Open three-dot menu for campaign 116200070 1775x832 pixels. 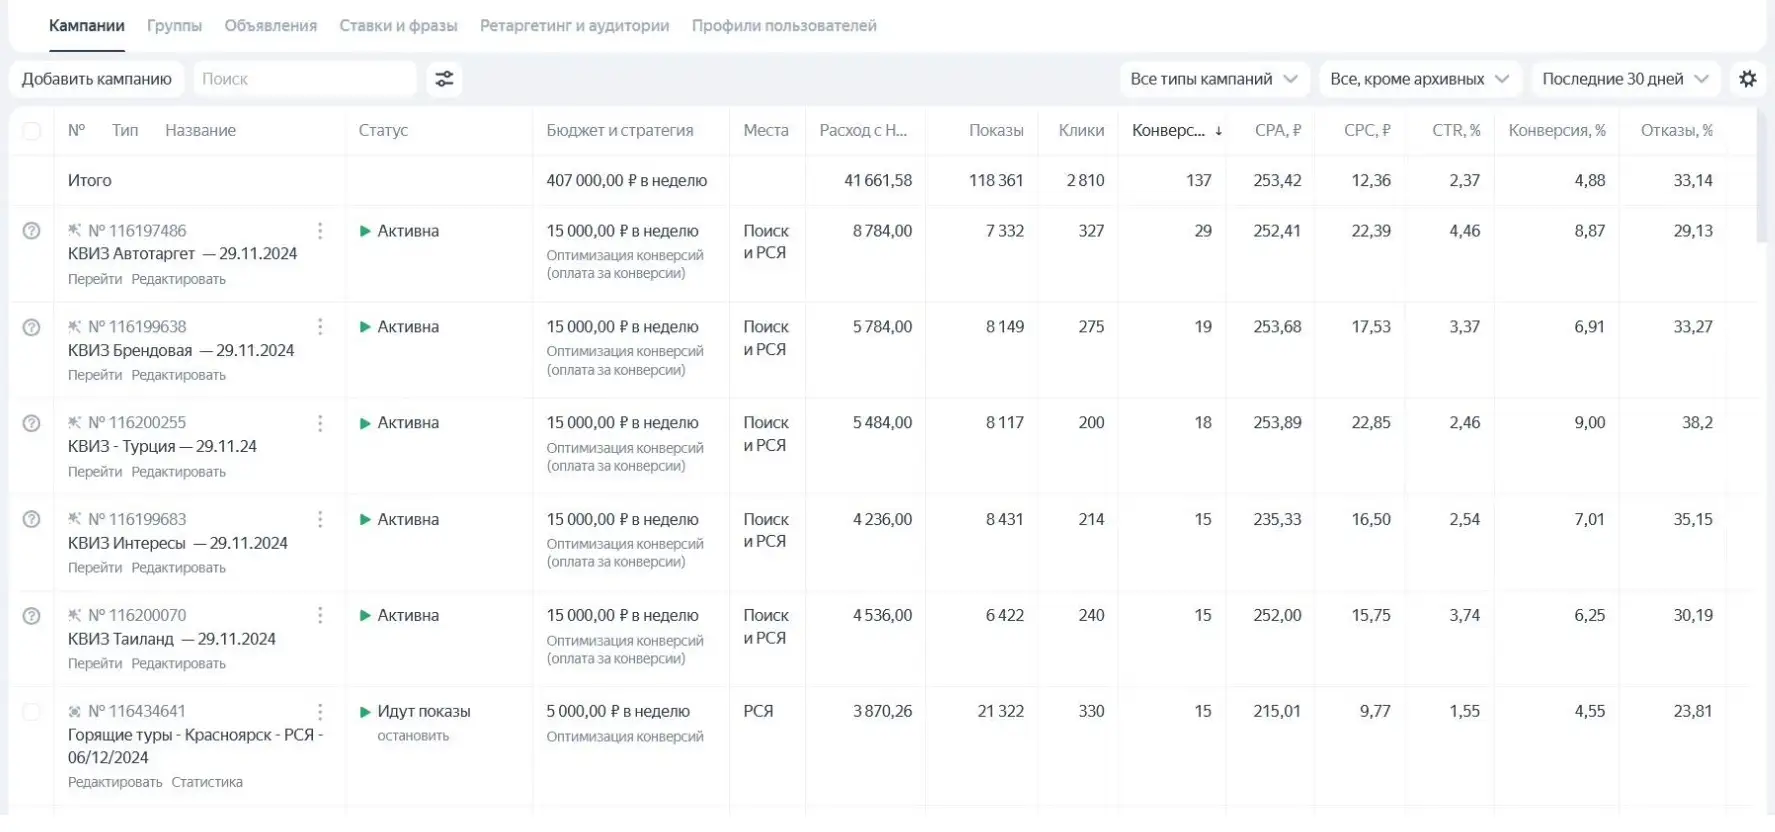(320, 615)
